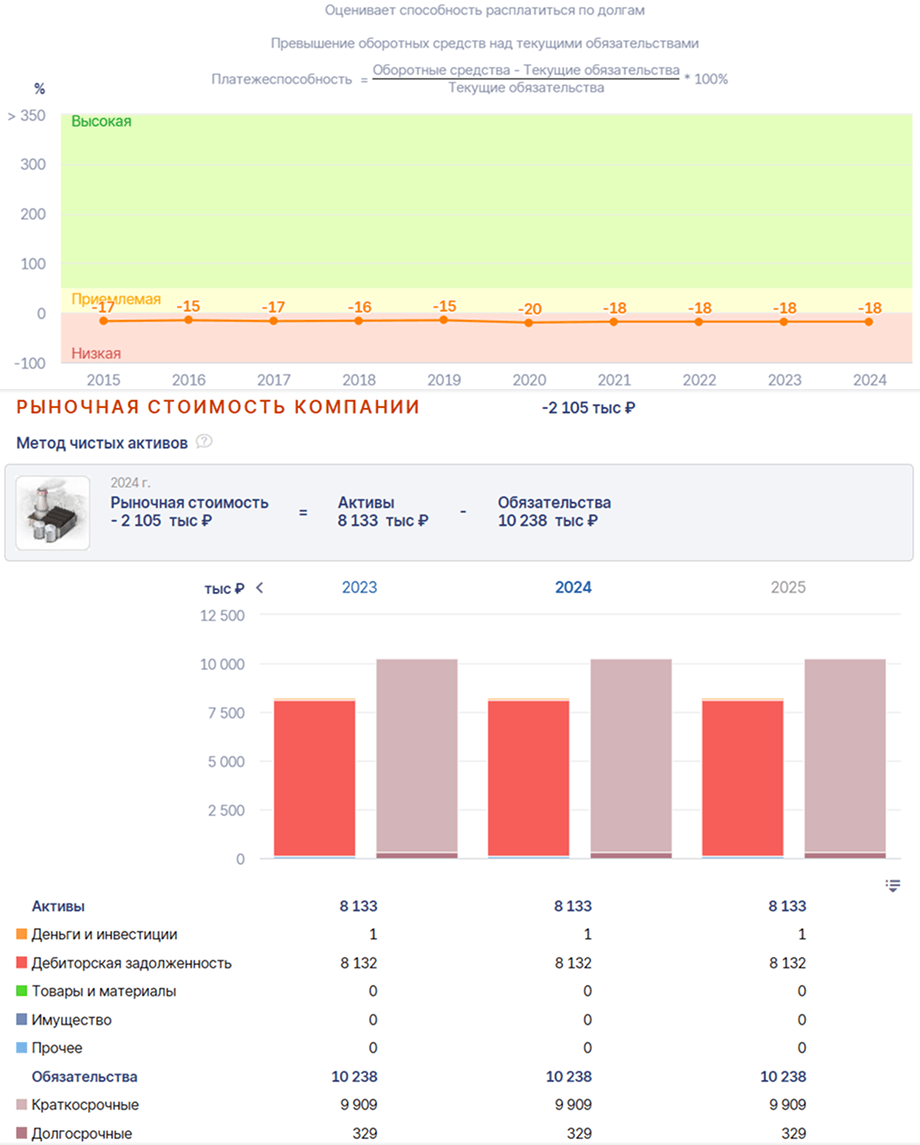
Task: Select the 2024 year column header
Action: coord(573,588)
